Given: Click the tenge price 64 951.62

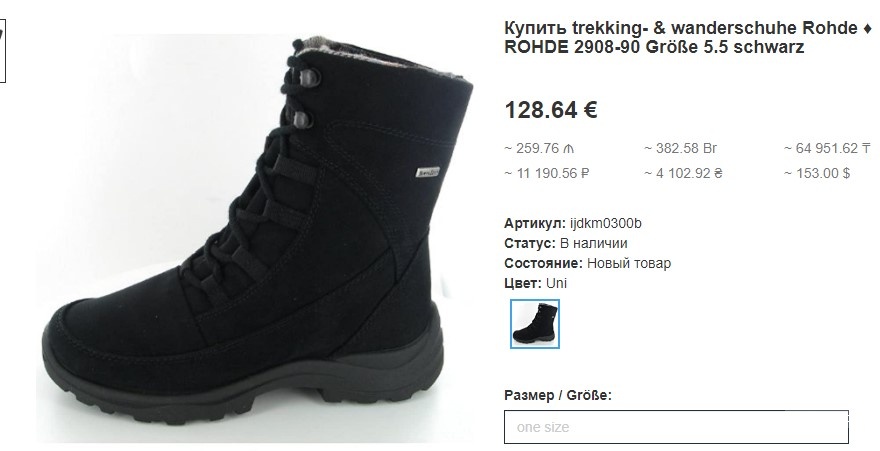Looking at the screenshot, I should click(x=827, y=149).
